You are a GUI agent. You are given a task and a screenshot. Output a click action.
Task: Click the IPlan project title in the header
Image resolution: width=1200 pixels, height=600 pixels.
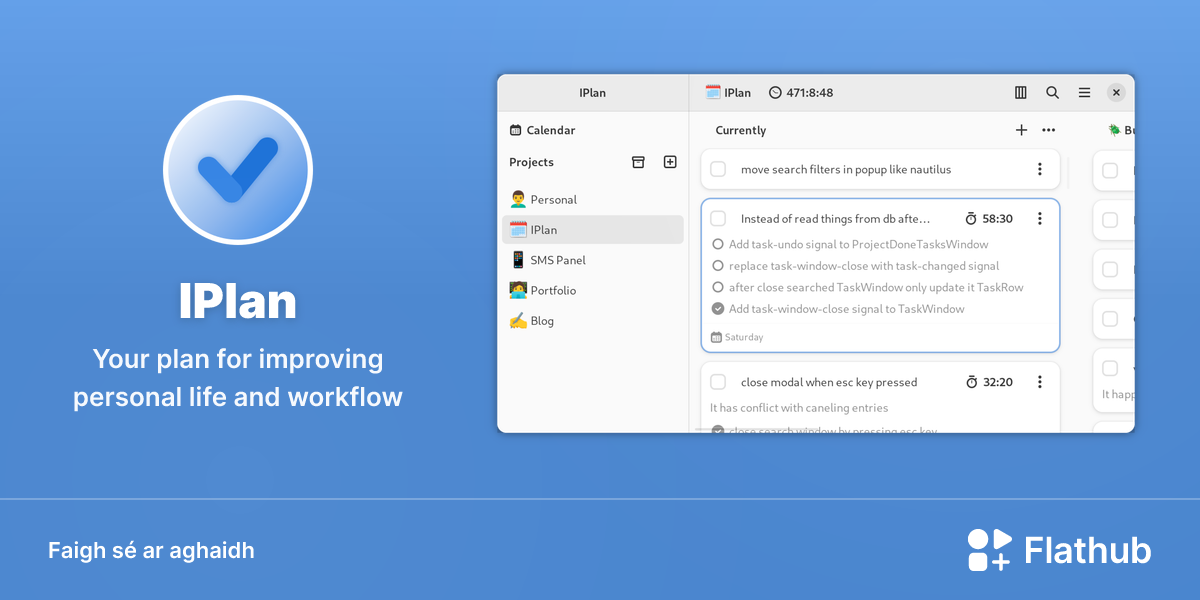pos(728,93)
